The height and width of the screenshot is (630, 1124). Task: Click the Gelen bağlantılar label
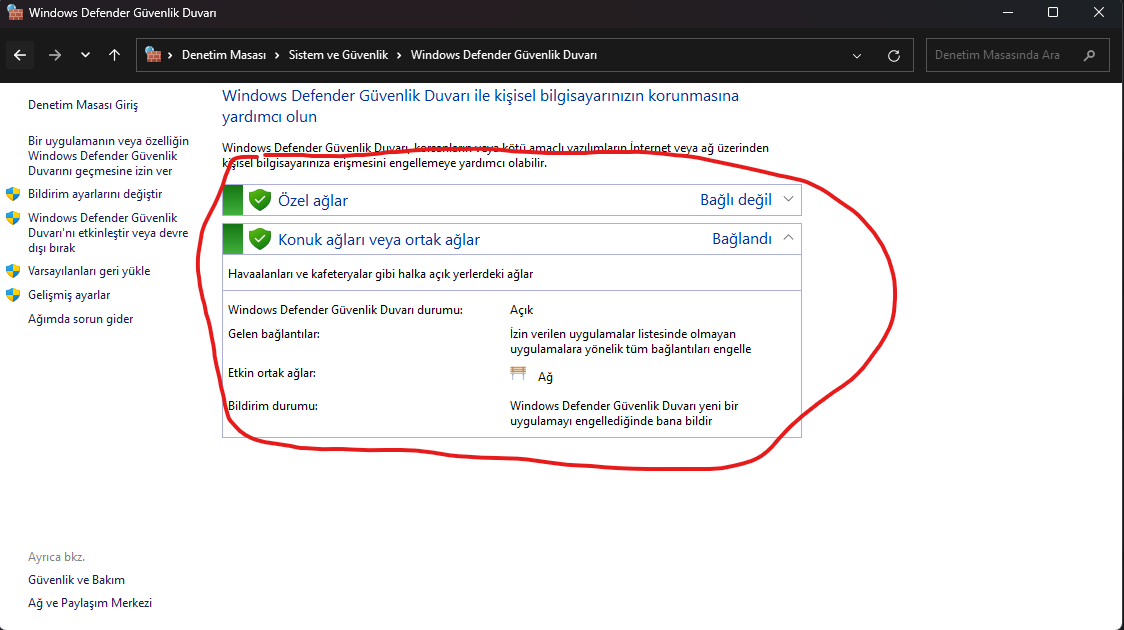274,334
